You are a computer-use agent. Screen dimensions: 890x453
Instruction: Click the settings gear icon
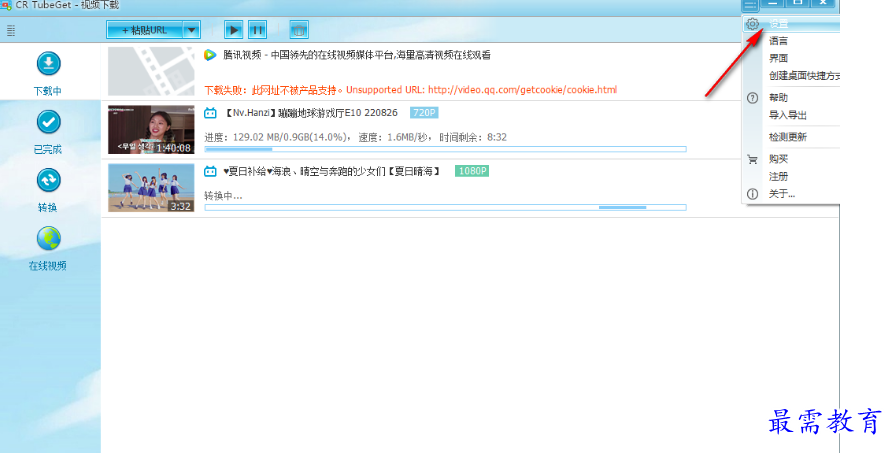coord(752,24)
